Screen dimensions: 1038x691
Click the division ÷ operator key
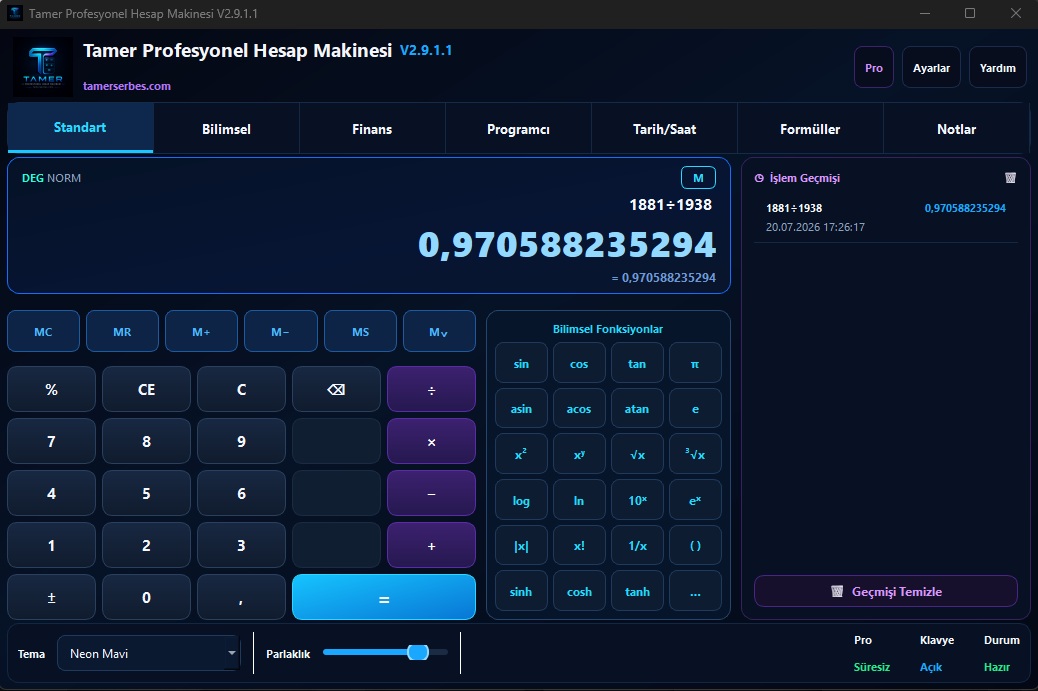pyautogui.click(x=432, y=389)
